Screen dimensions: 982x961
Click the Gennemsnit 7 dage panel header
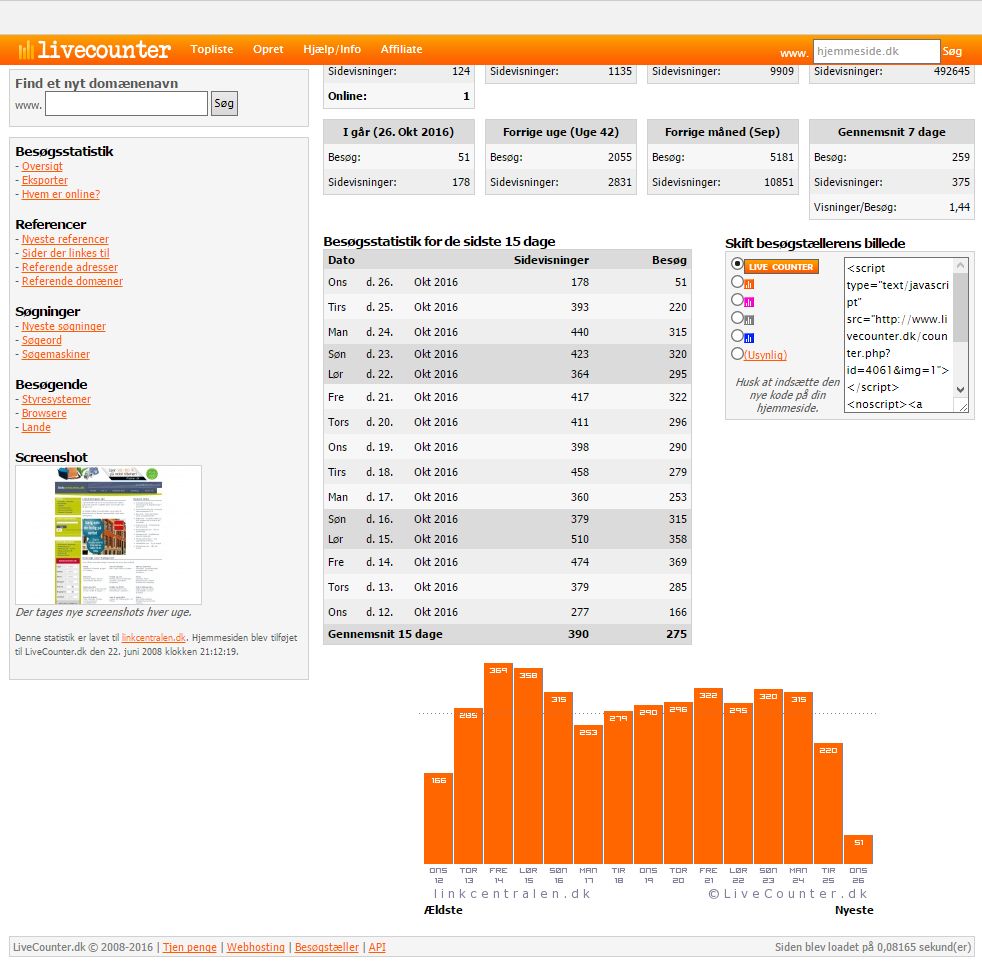[x=892, y=132]
